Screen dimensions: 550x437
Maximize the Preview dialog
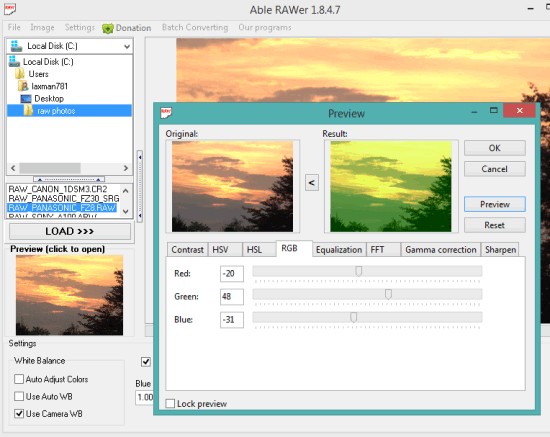point(494,110)
